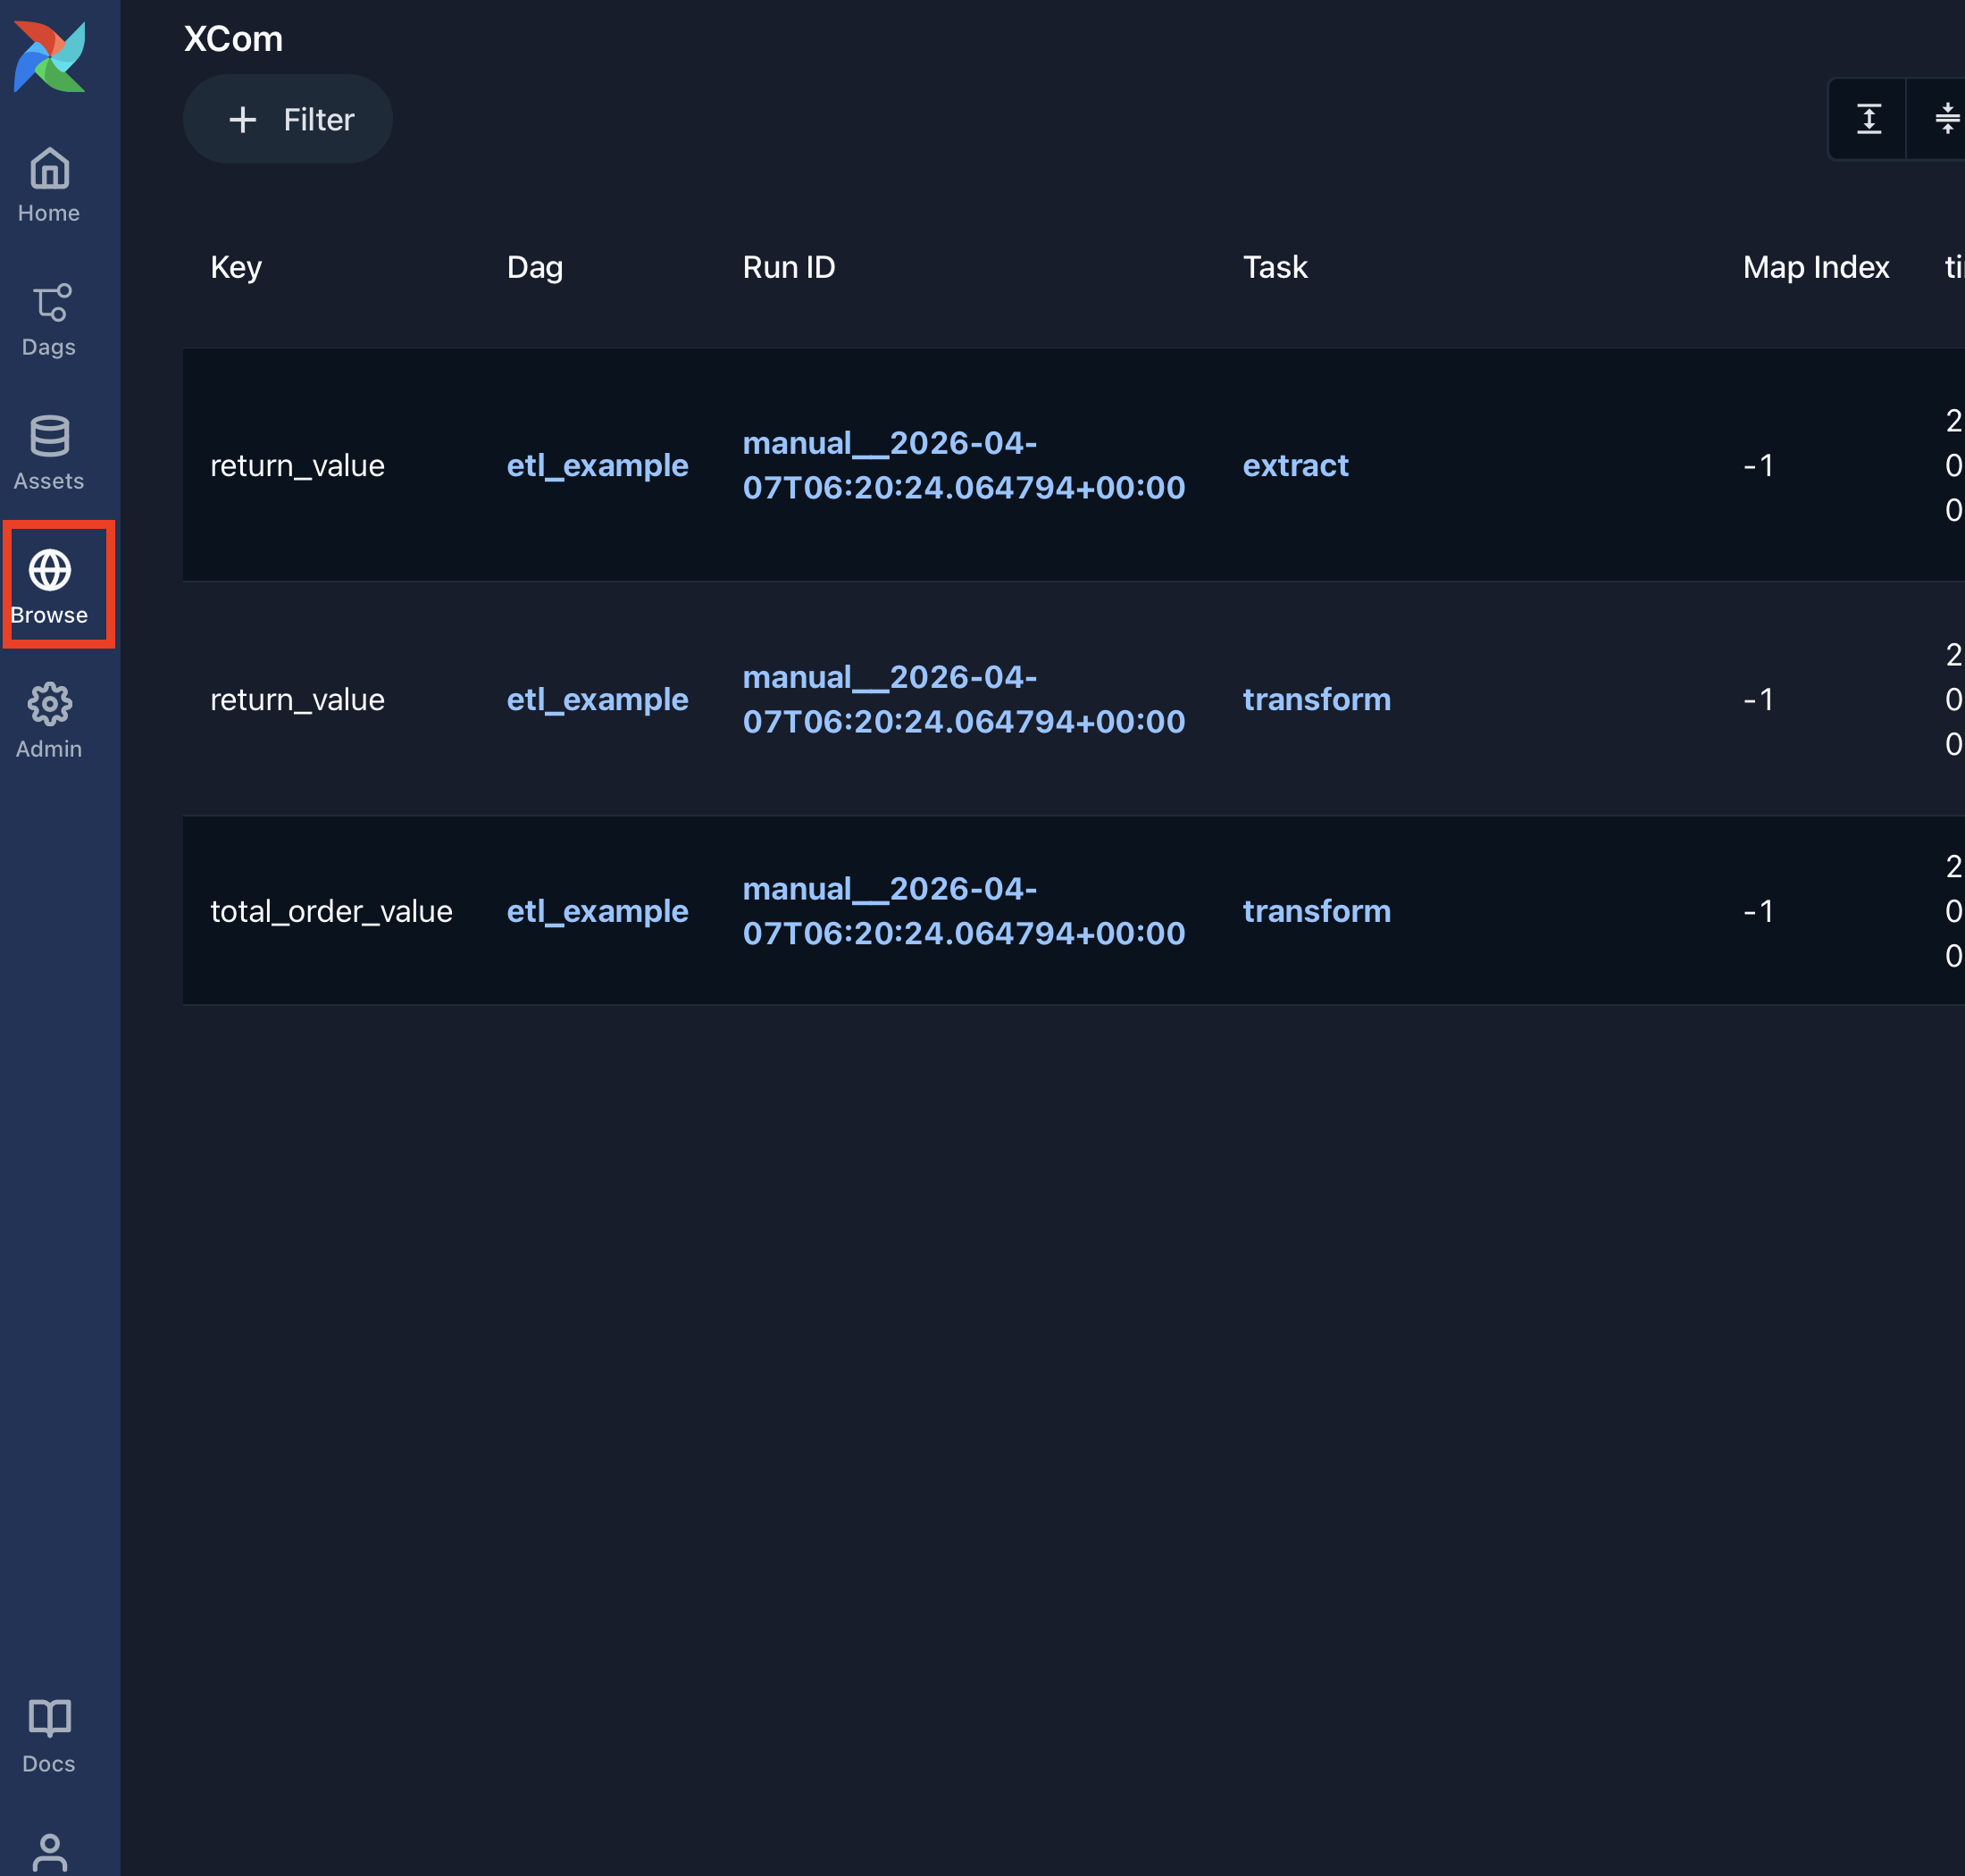Click the Dag column header
1965x1876 pixels.
point(535,267)
